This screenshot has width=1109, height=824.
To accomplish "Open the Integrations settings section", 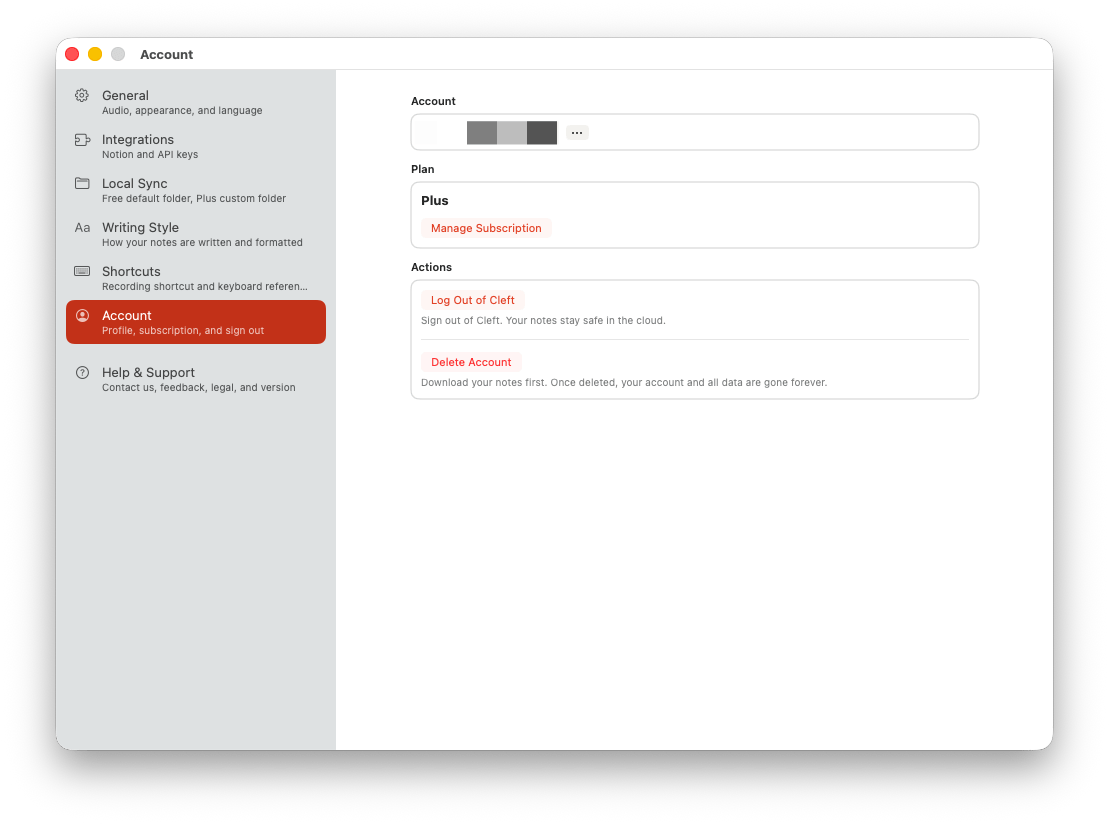I will 196,146.
